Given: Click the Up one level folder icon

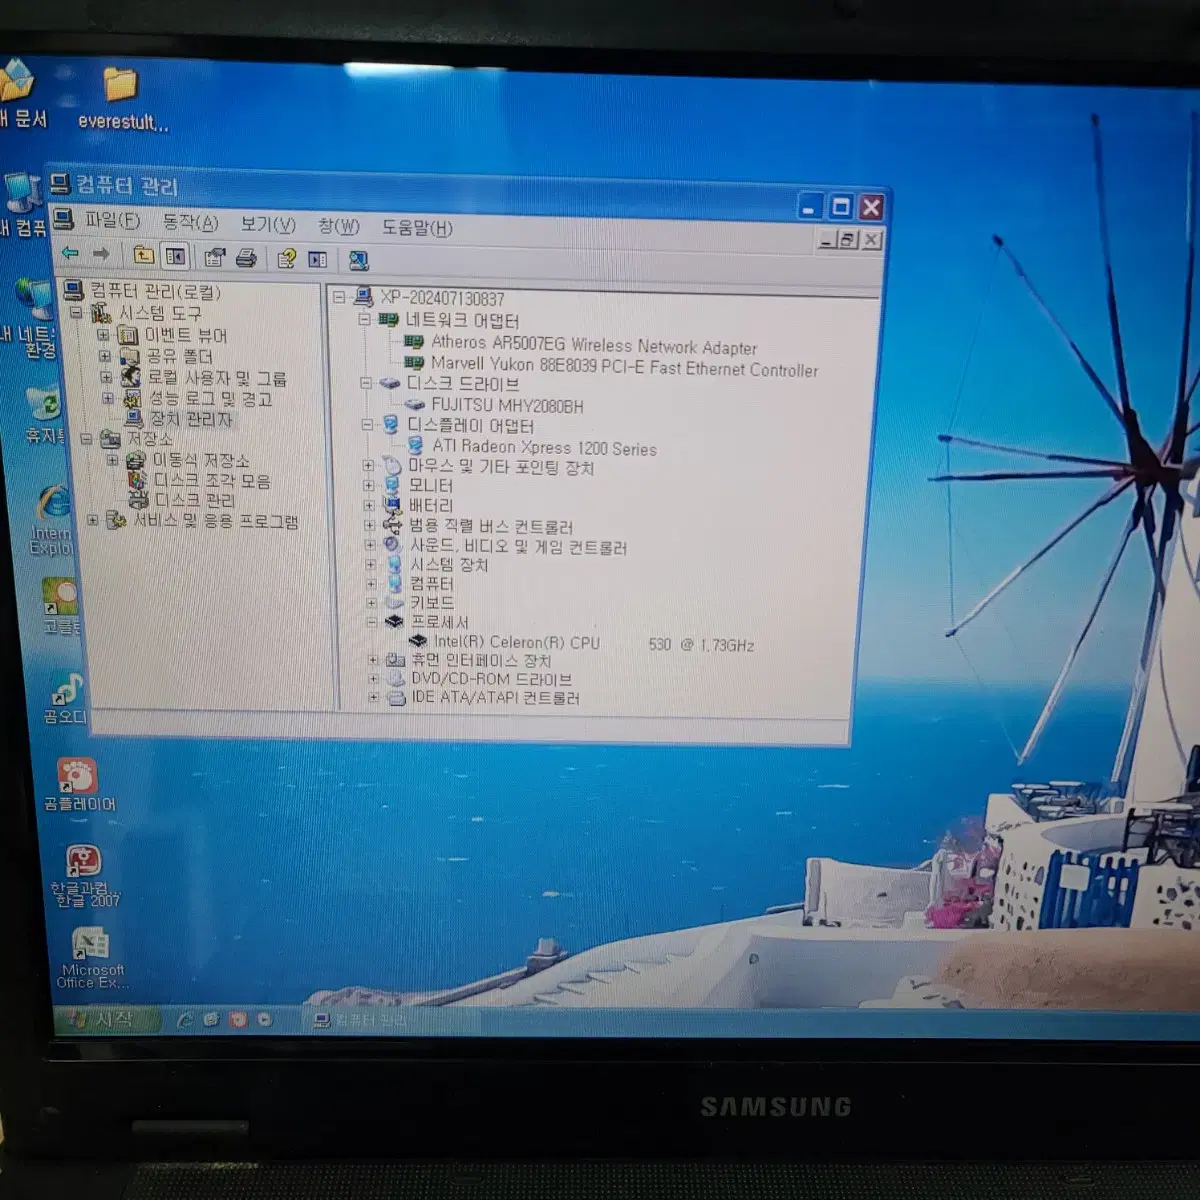Looking at the screenshot, I should pyautogui.click(x=144, y=255).
